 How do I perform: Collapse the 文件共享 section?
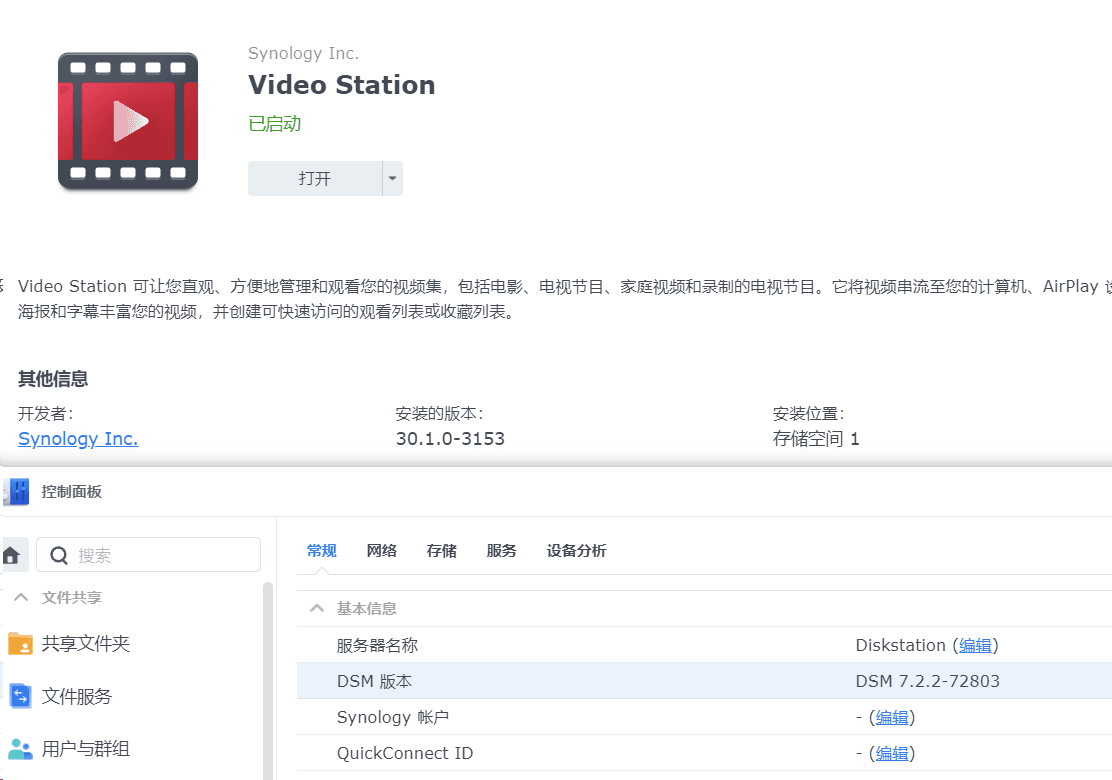click(x=21, y=597)
